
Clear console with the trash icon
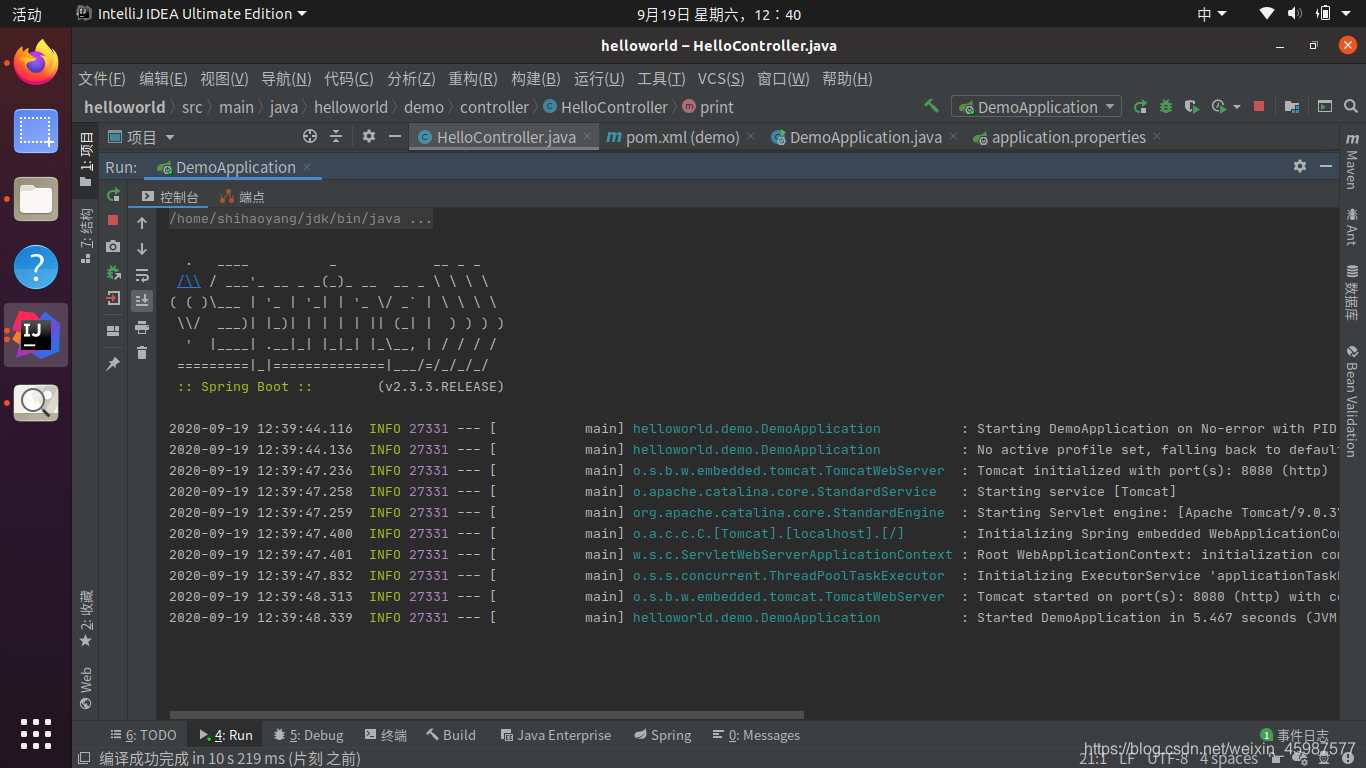[x=142, y=352]
